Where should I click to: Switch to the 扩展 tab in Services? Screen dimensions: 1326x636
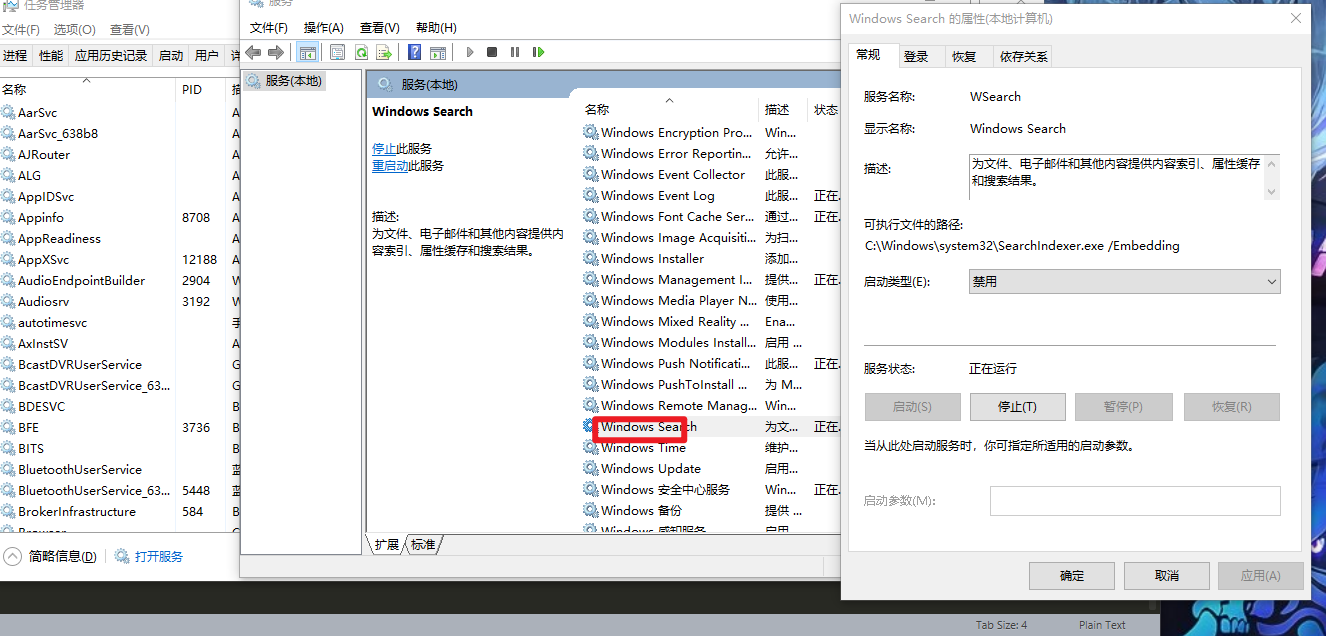(x=387, y=545)
